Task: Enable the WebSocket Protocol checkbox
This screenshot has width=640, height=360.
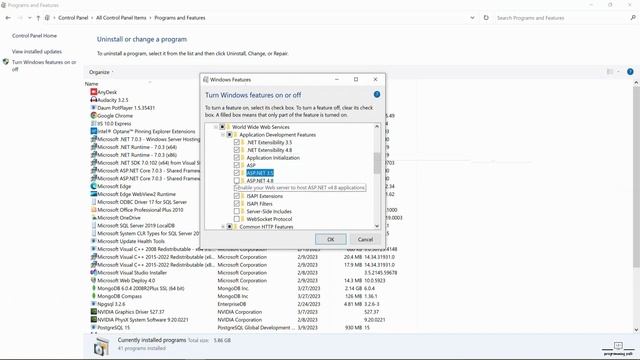Action: coord(237,219)
